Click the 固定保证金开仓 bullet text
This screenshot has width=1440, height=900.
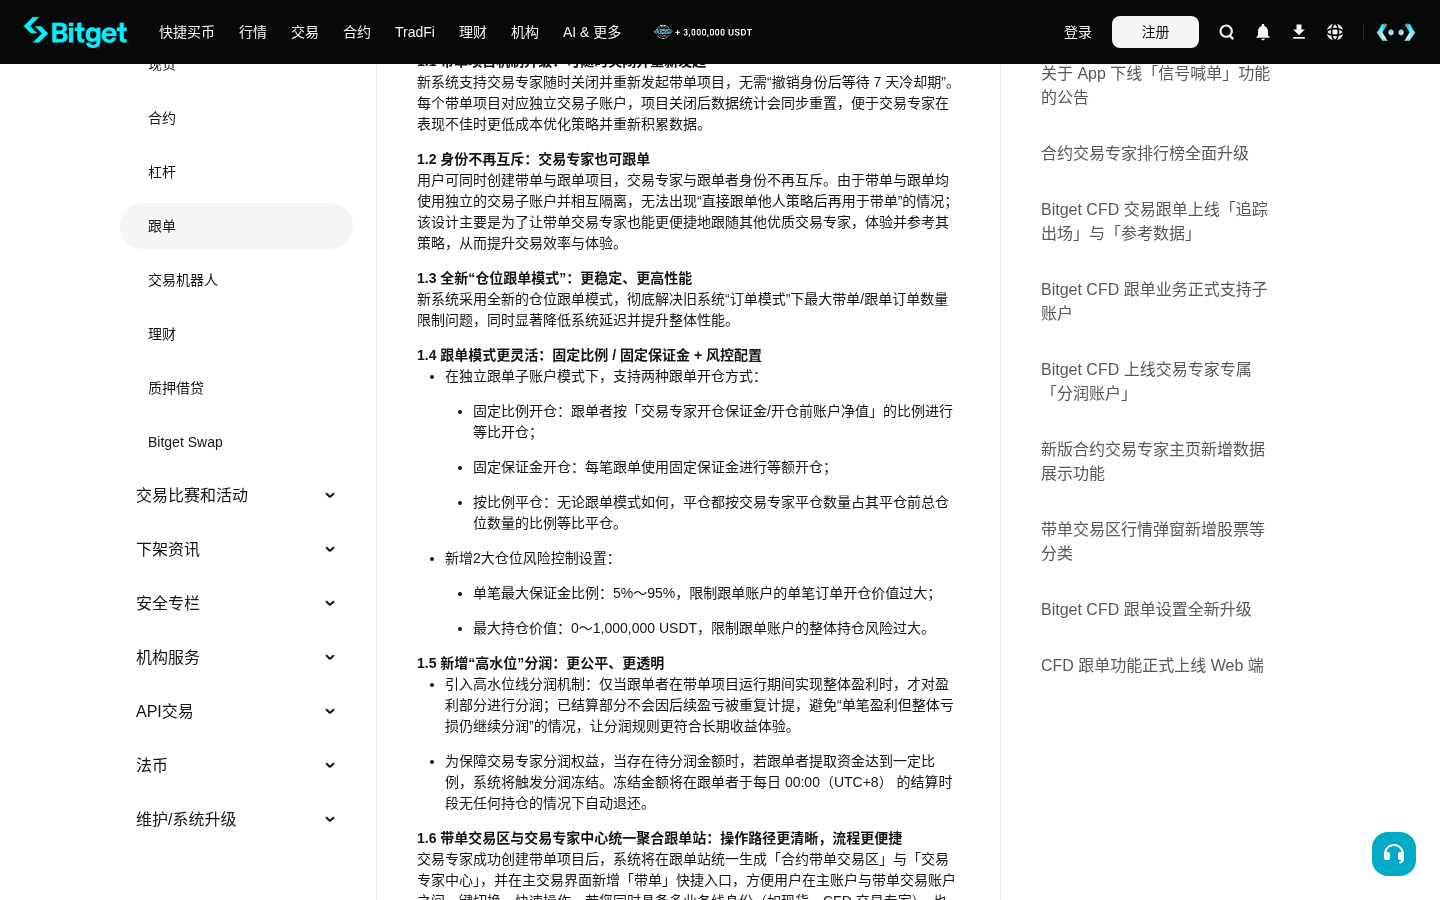(x=651, y=467)
